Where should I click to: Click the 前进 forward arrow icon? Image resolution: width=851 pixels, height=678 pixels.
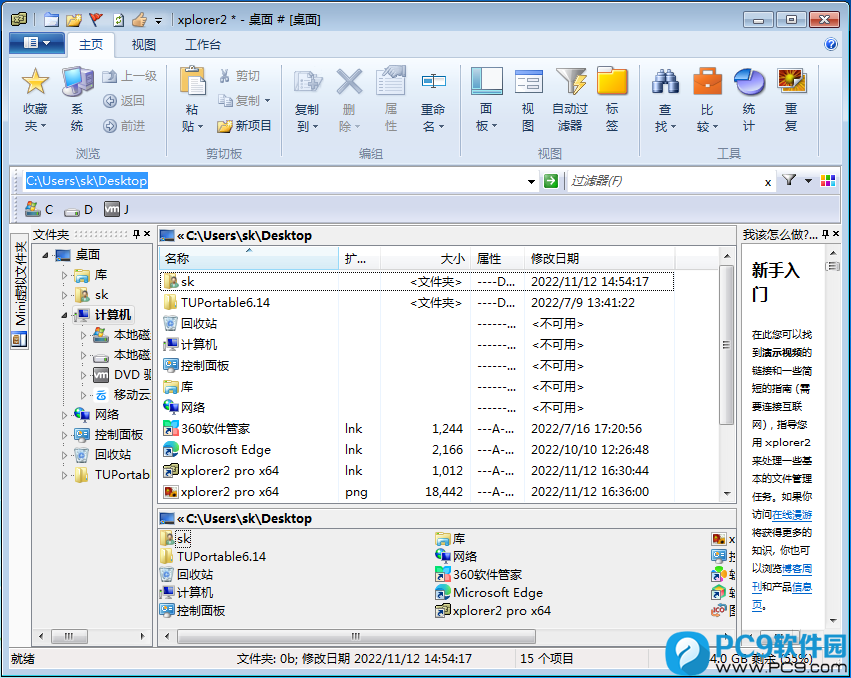[x=110, y=126]
